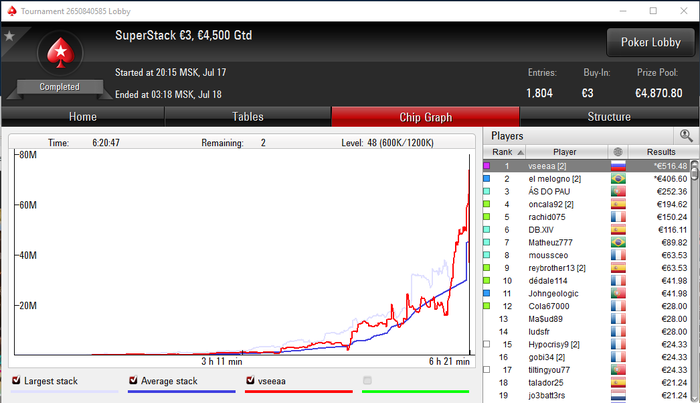The width and height of the screenshot is (700, 403).
Task: Check the box next to tiltingyou77 row
Action: (x=487, y=370)
